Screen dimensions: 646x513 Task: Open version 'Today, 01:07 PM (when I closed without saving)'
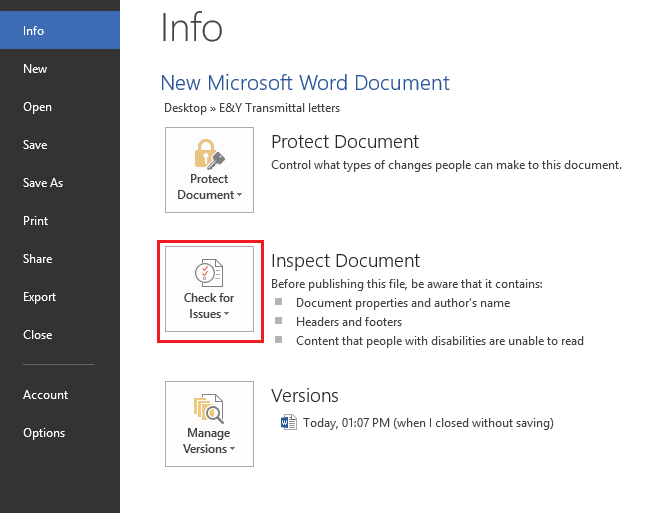[428, 423]
